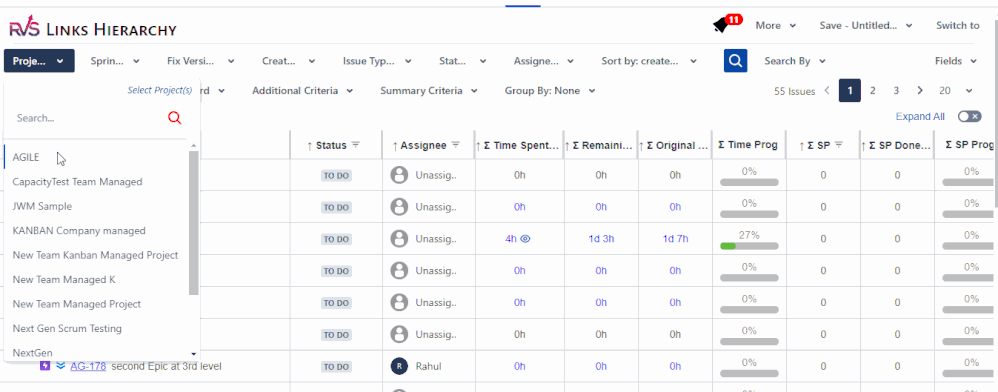Click unassigned avatar in the 27% row
Image resolution: width=998 pixels, height=392 pixels.
[x=399, y=239]
